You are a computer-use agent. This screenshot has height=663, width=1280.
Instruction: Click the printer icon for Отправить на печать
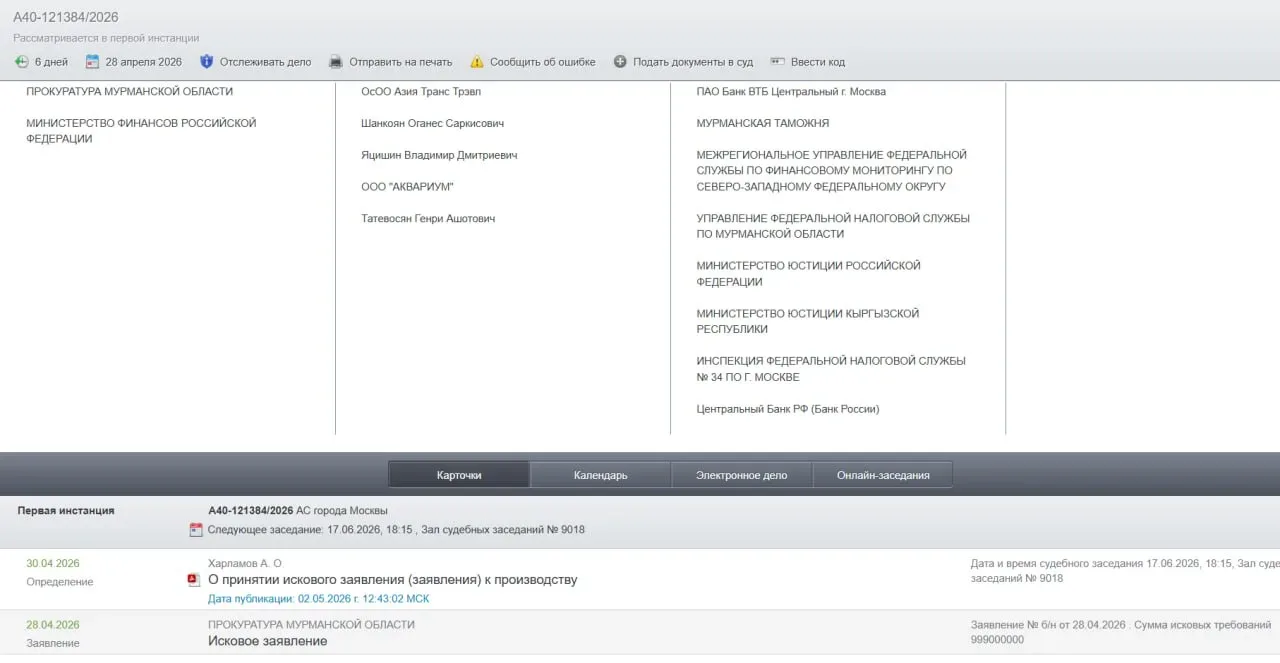coord(336,62)
